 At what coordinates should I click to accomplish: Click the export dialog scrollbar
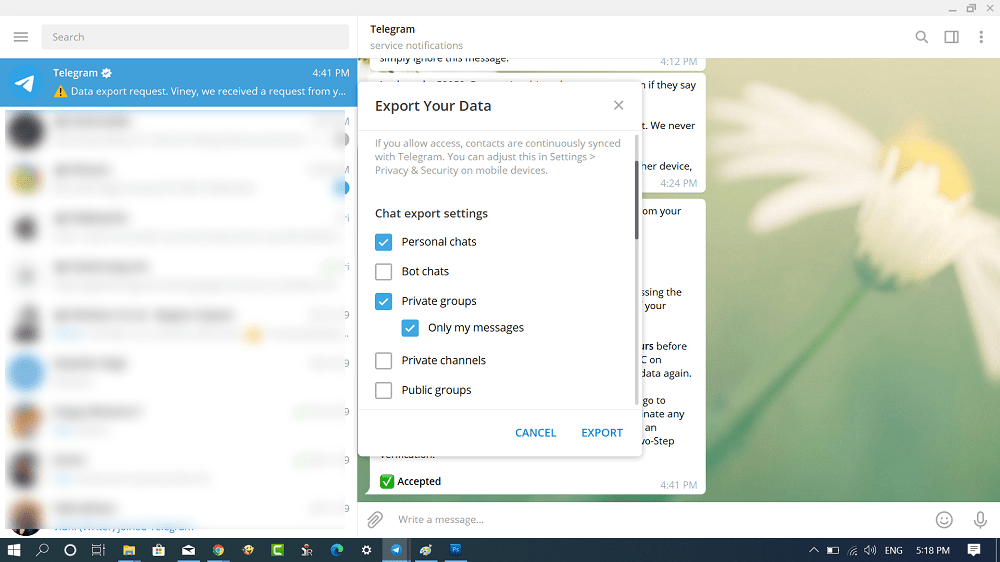pyautogui.click(x=636, y=200)
